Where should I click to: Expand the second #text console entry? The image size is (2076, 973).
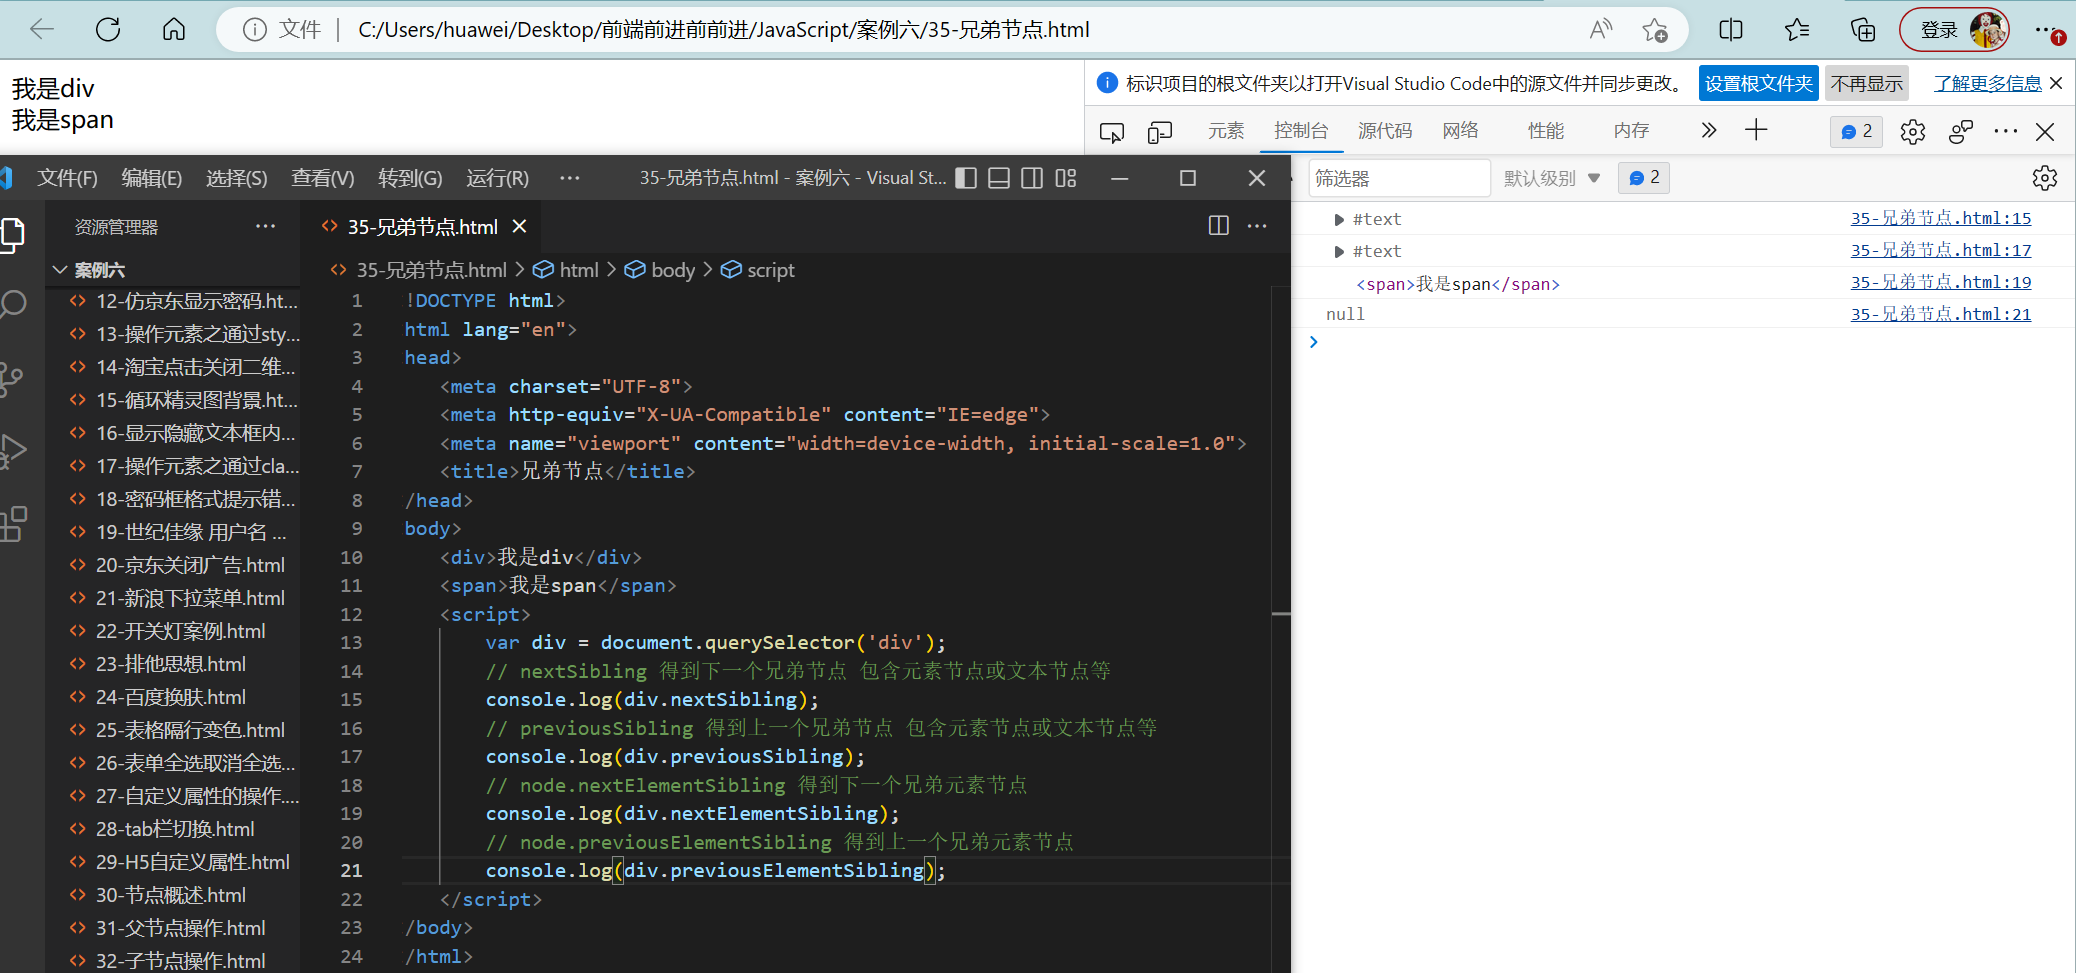1339,251
